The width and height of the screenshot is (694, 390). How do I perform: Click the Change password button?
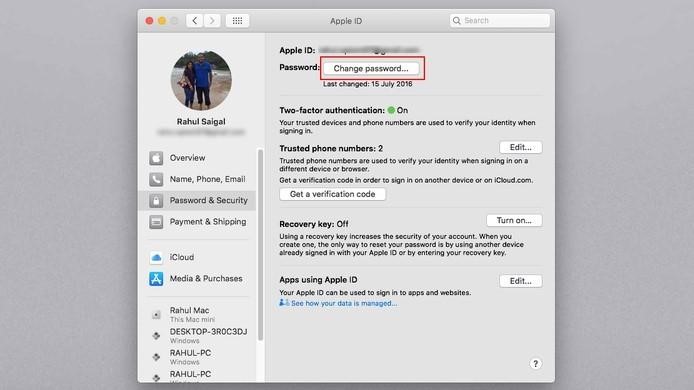[371, 68]
